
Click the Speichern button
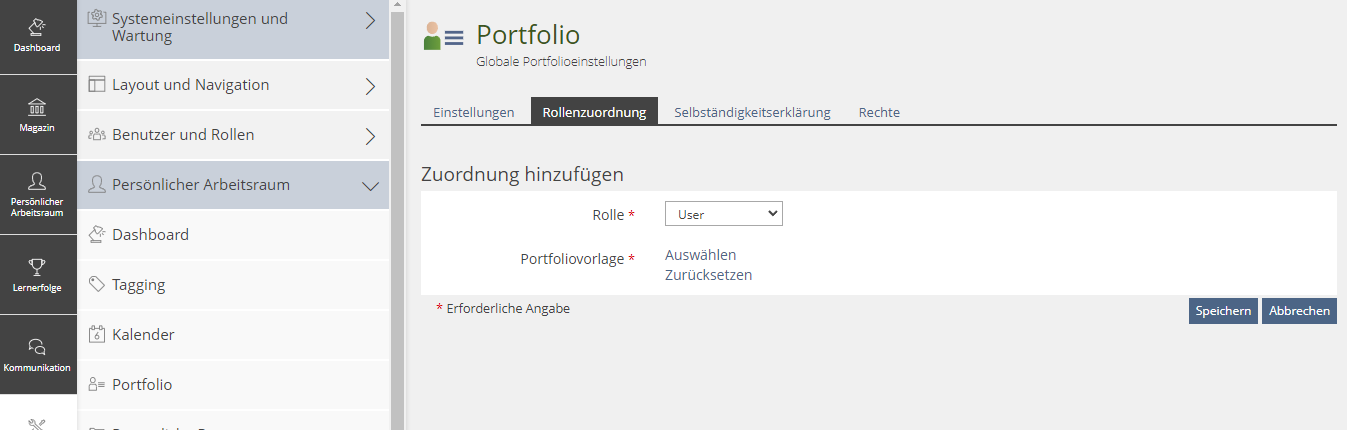tap(1223, 311)
